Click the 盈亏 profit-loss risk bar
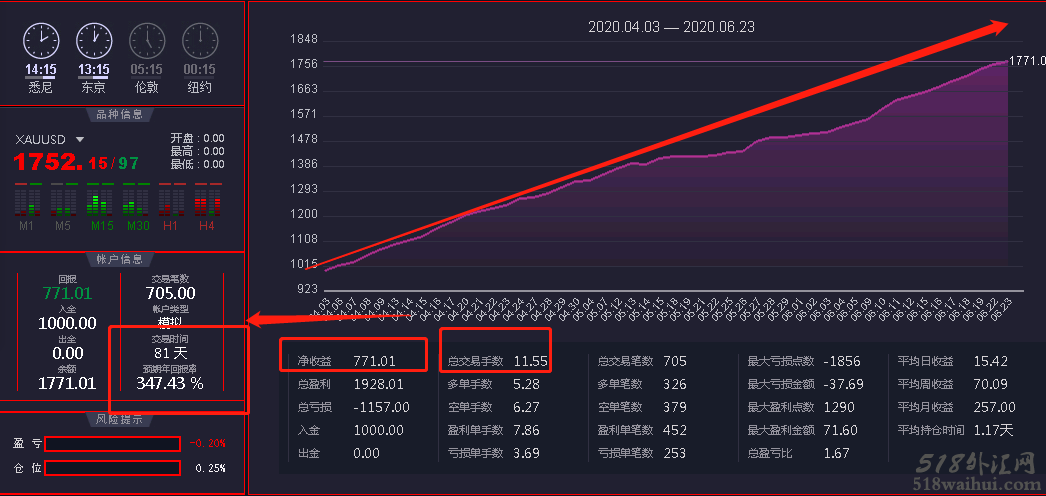This screenshot has width=1046, height=496. pos(111,443)
